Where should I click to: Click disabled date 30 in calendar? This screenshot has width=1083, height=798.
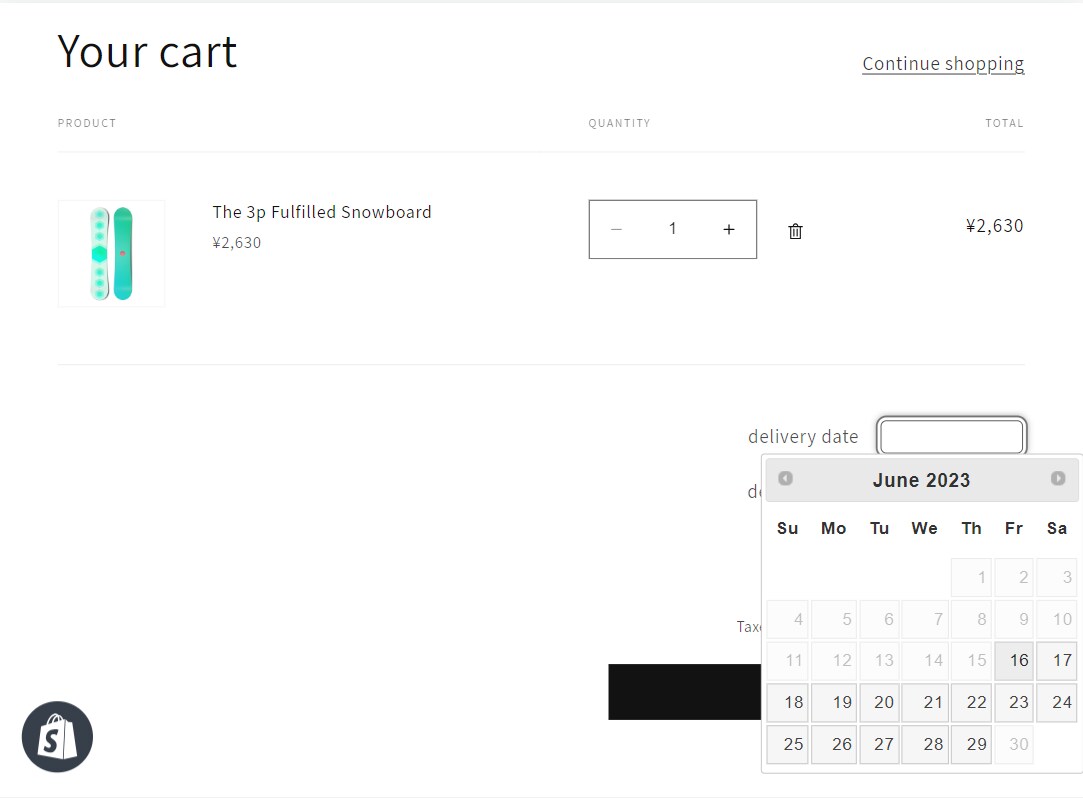(x=1014, y=745)
